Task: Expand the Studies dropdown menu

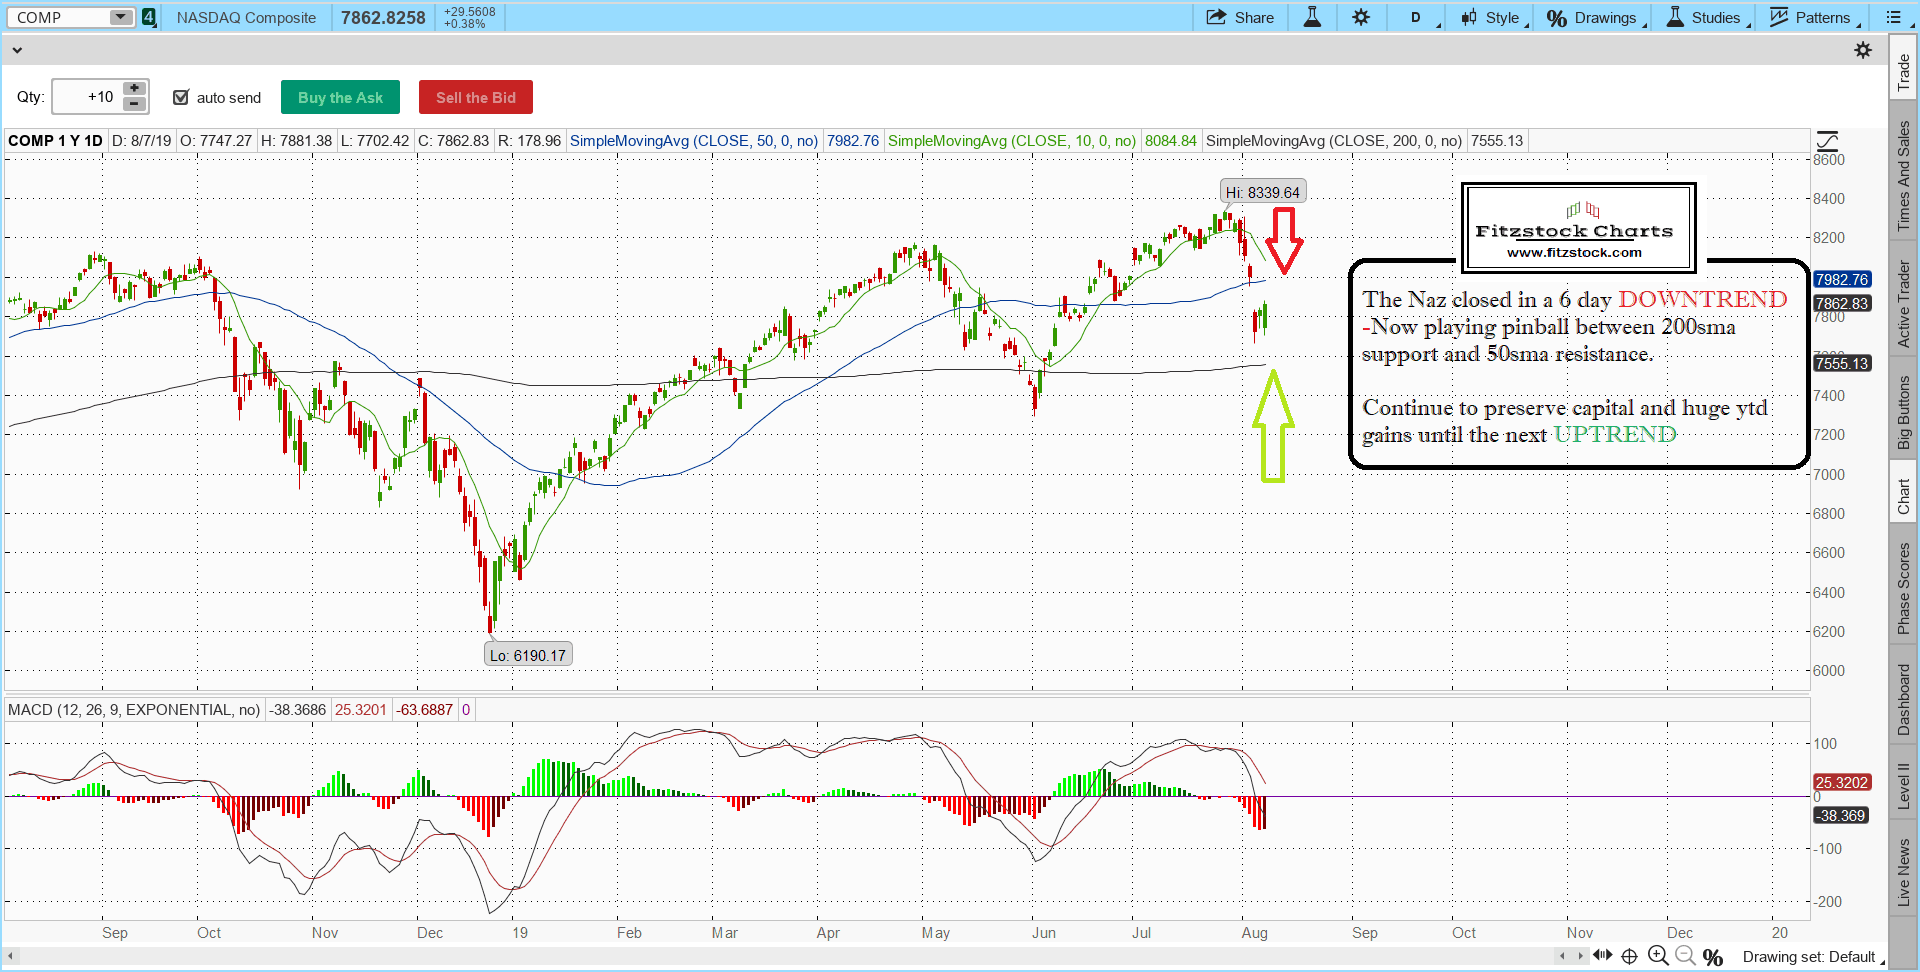Action: [x=1707, y=17]
